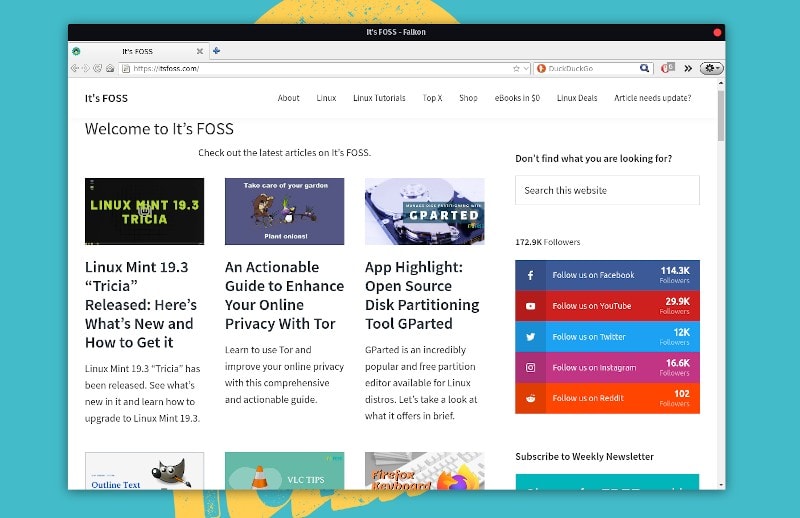Click the vertical scrollbar thumb
Screen dimensions: 800x518
coord(720,116)
